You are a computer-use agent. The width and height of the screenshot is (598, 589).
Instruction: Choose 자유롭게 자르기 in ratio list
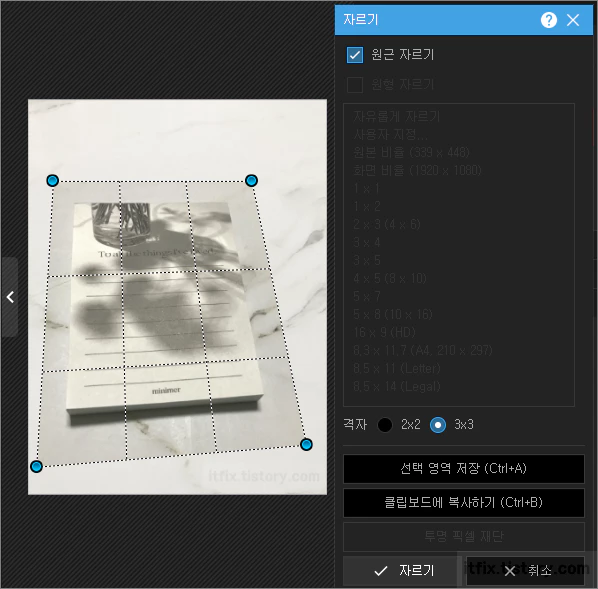click(397, 116)
